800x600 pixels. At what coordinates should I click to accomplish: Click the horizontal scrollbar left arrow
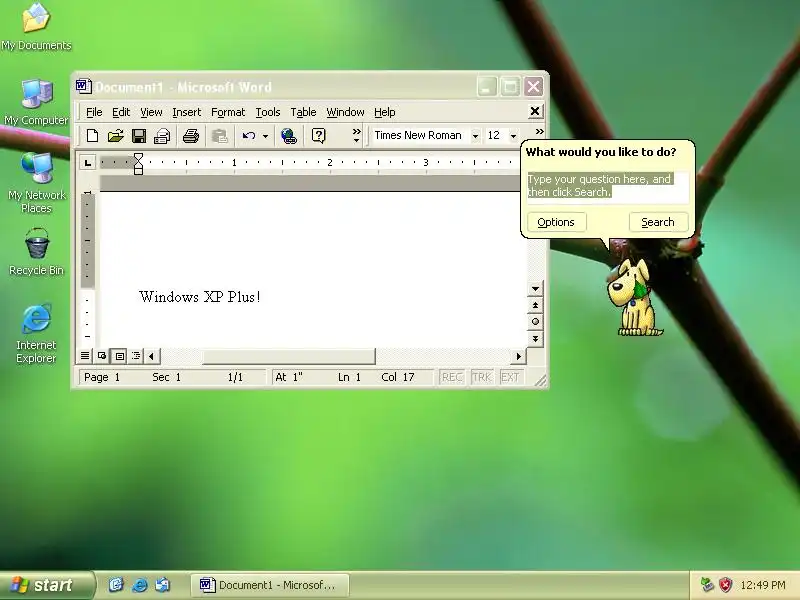tap(152, 356)
